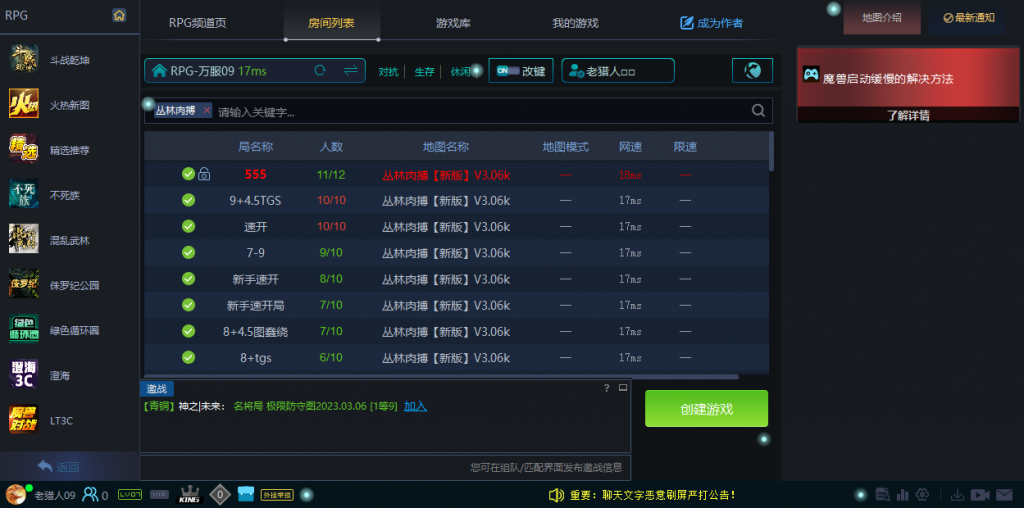
Task: Remove the 丛林肉搏 search tag
Action: (x=207, y=111)
